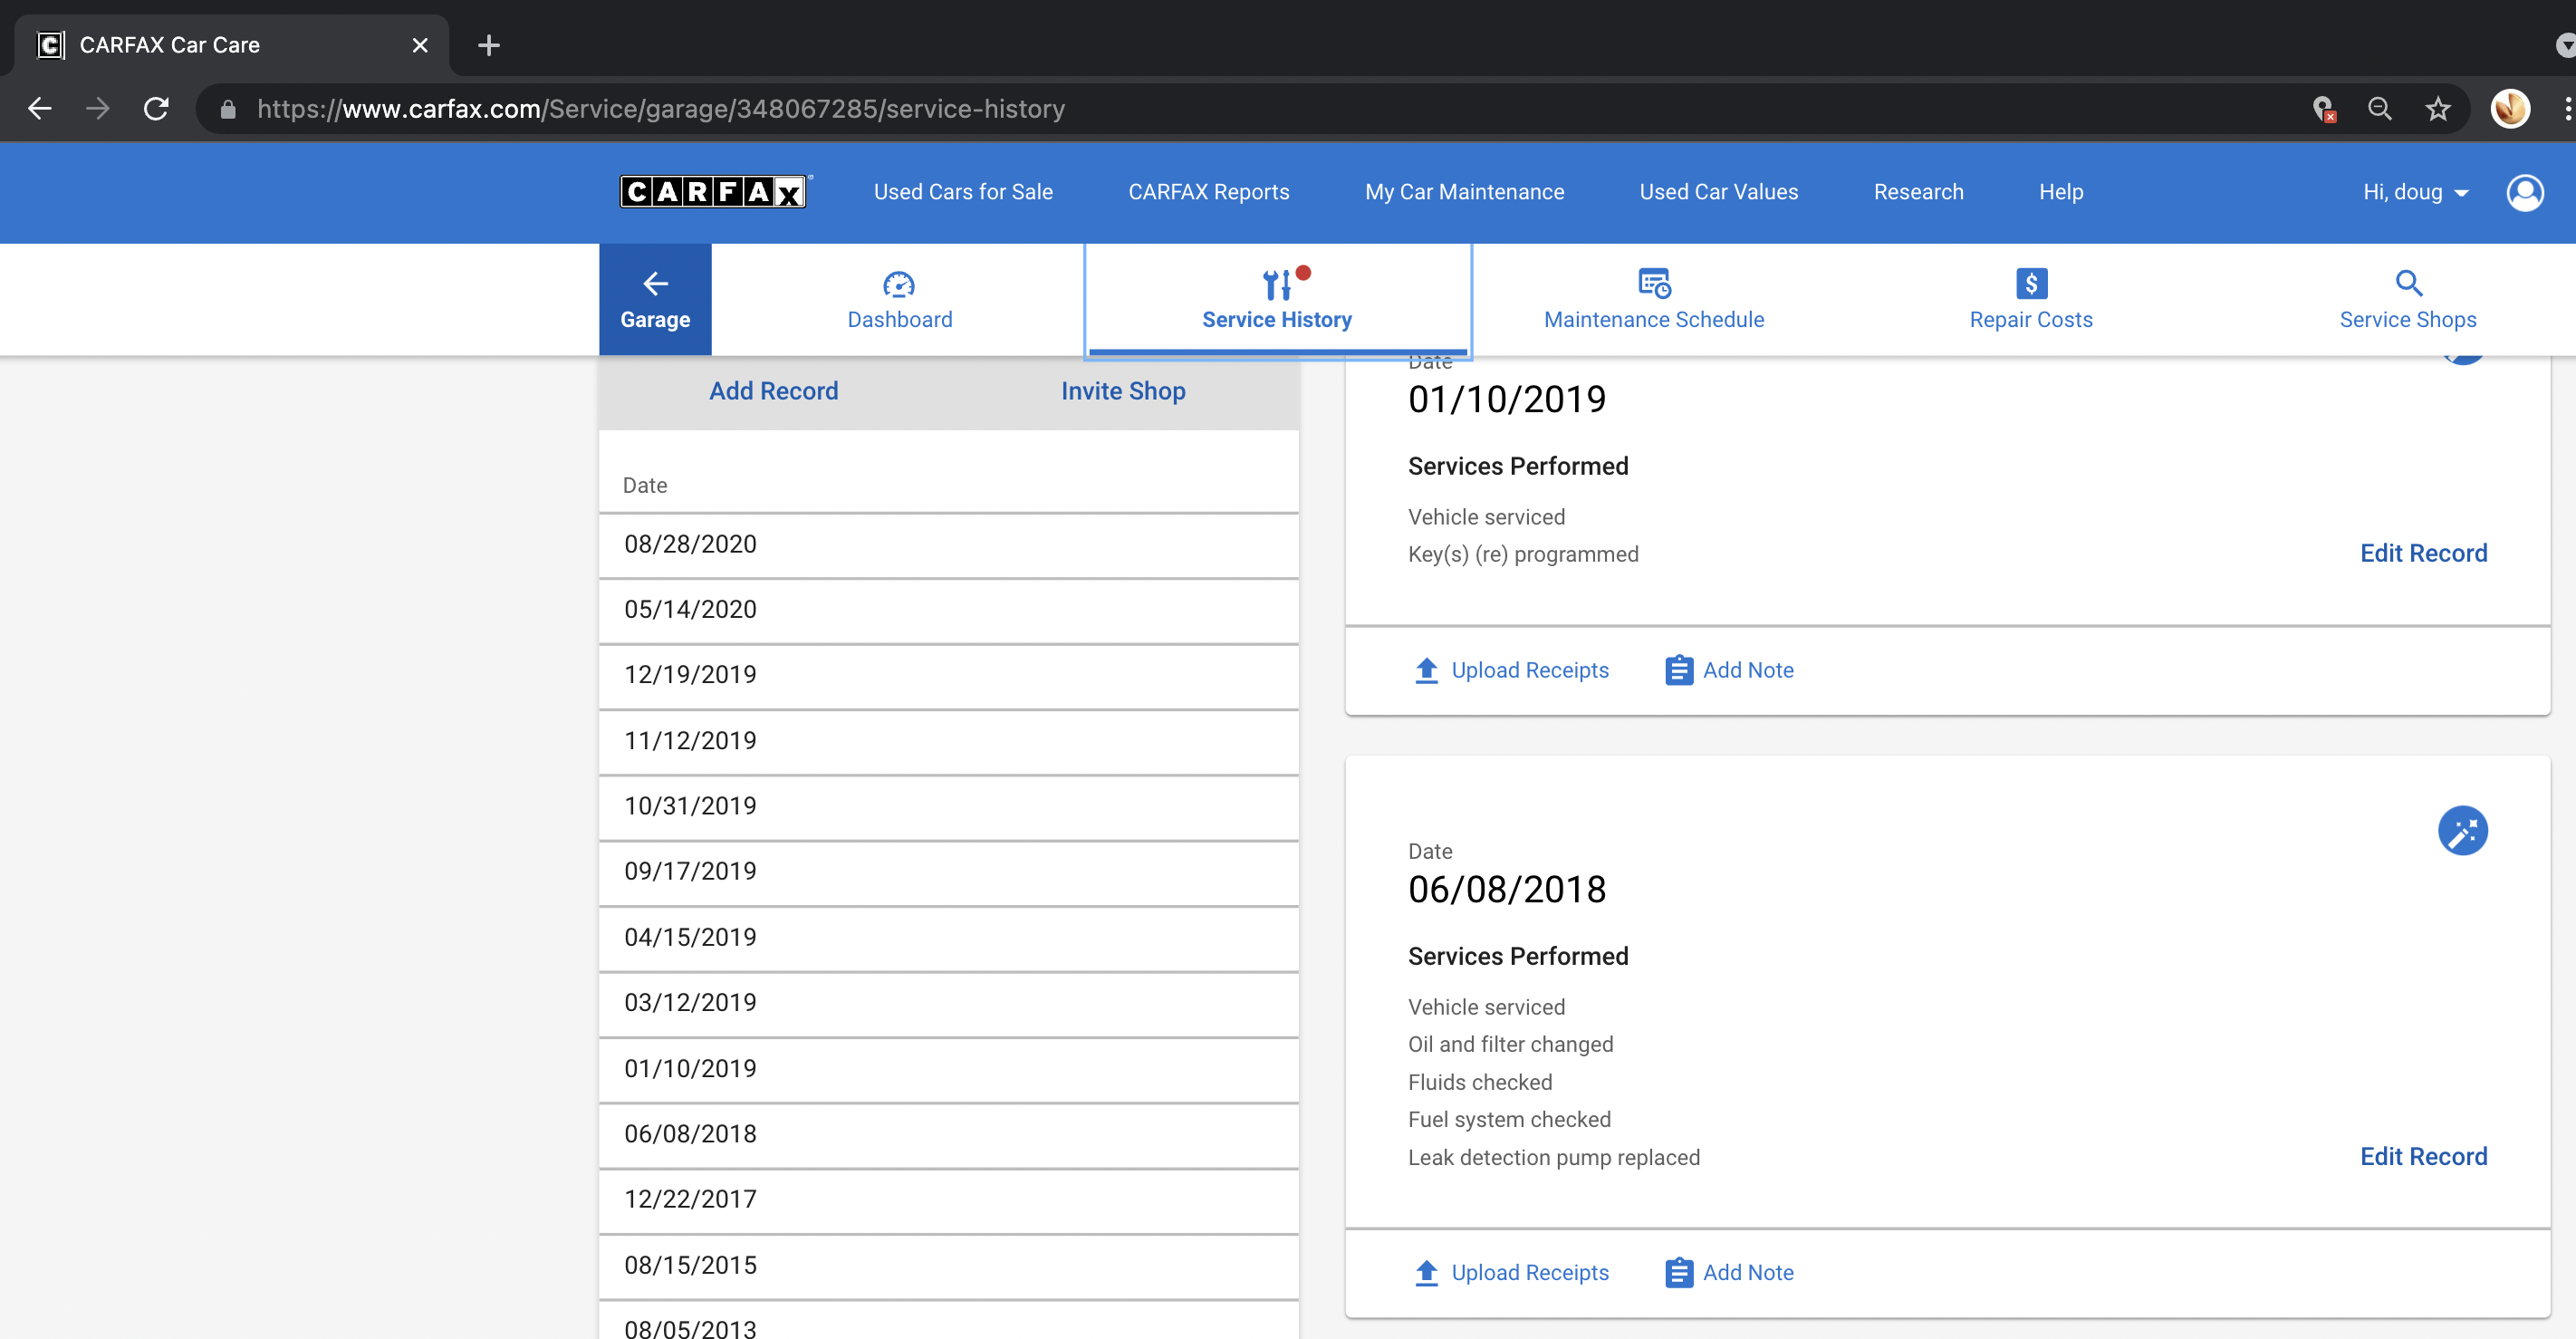
Task: Click upload arrow icon in 06/08/2018 record
Action: pyautogui.click(x=1426, y=1273)
